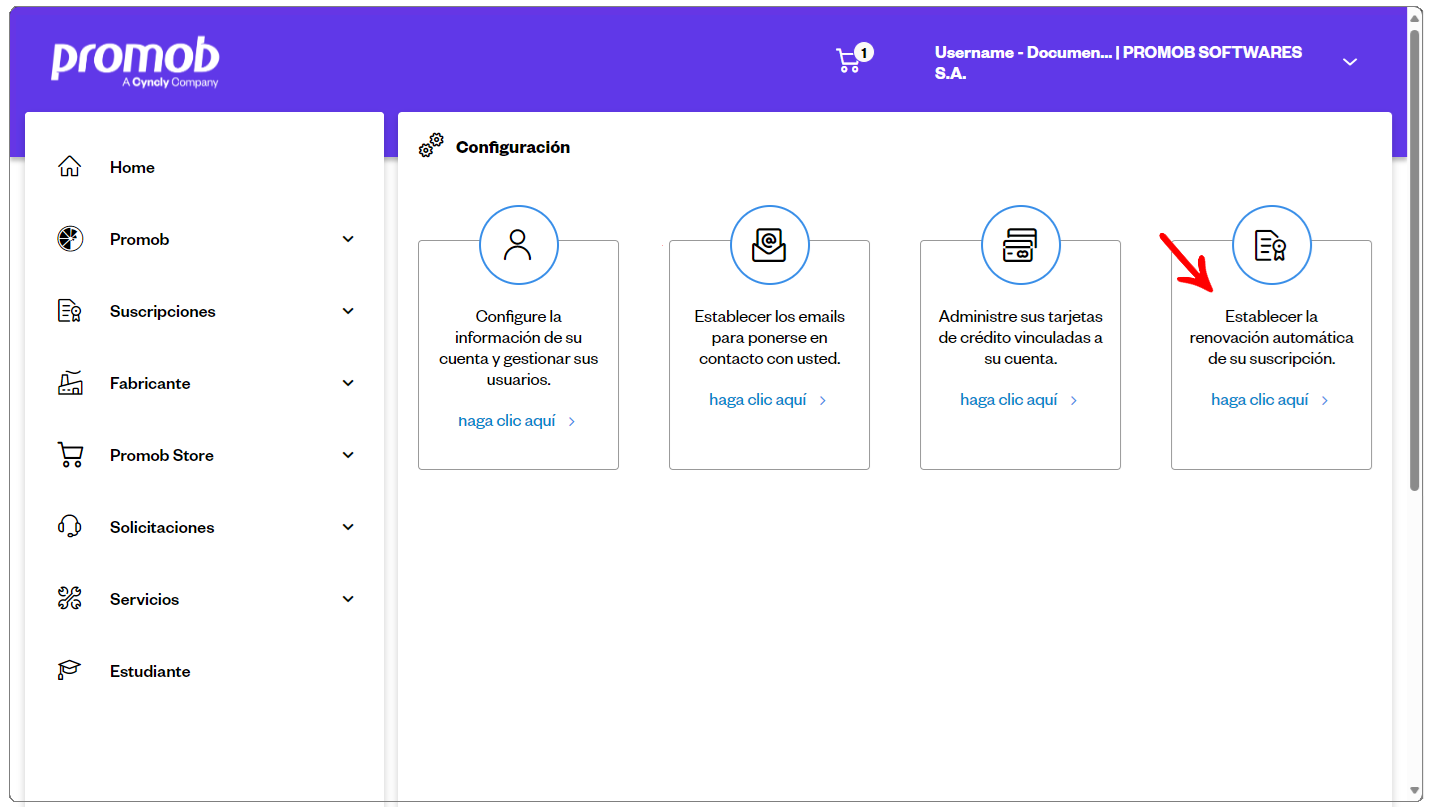The height and width of the screenshot is (807, 1438).
Task: Select Fabricante menu item
Action: click(150, 383)
